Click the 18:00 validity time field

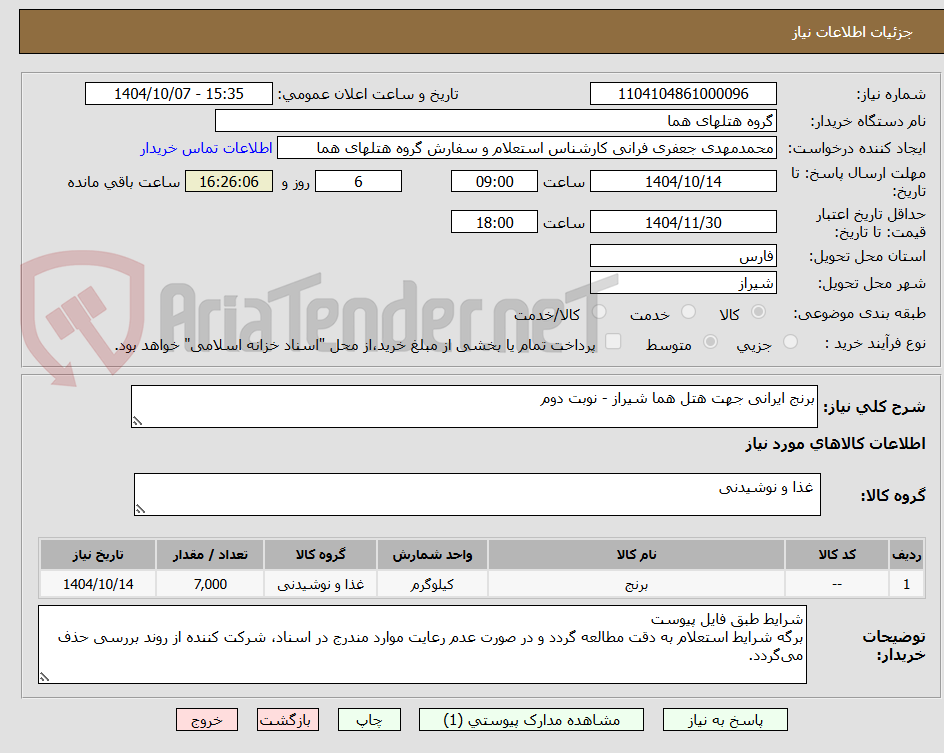click(494, 222)
